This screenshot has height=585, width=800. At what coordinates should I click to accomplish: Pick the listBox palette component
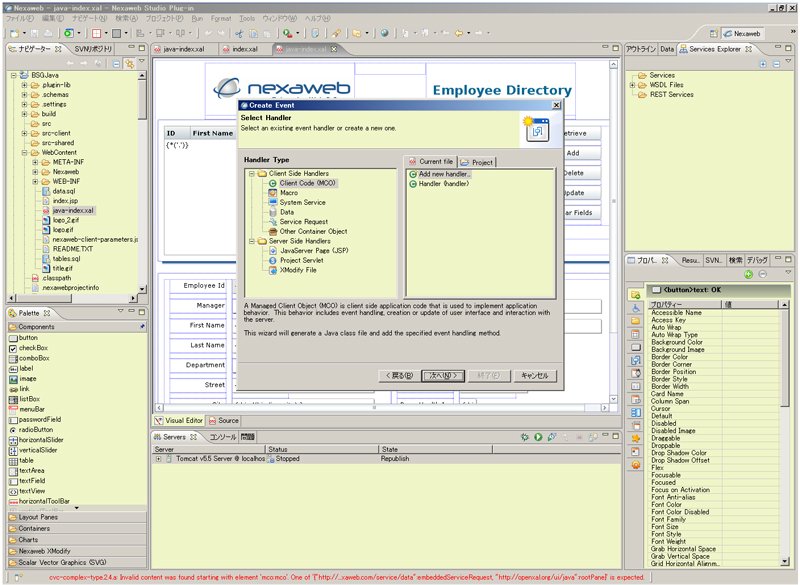[x=24, y=399]
